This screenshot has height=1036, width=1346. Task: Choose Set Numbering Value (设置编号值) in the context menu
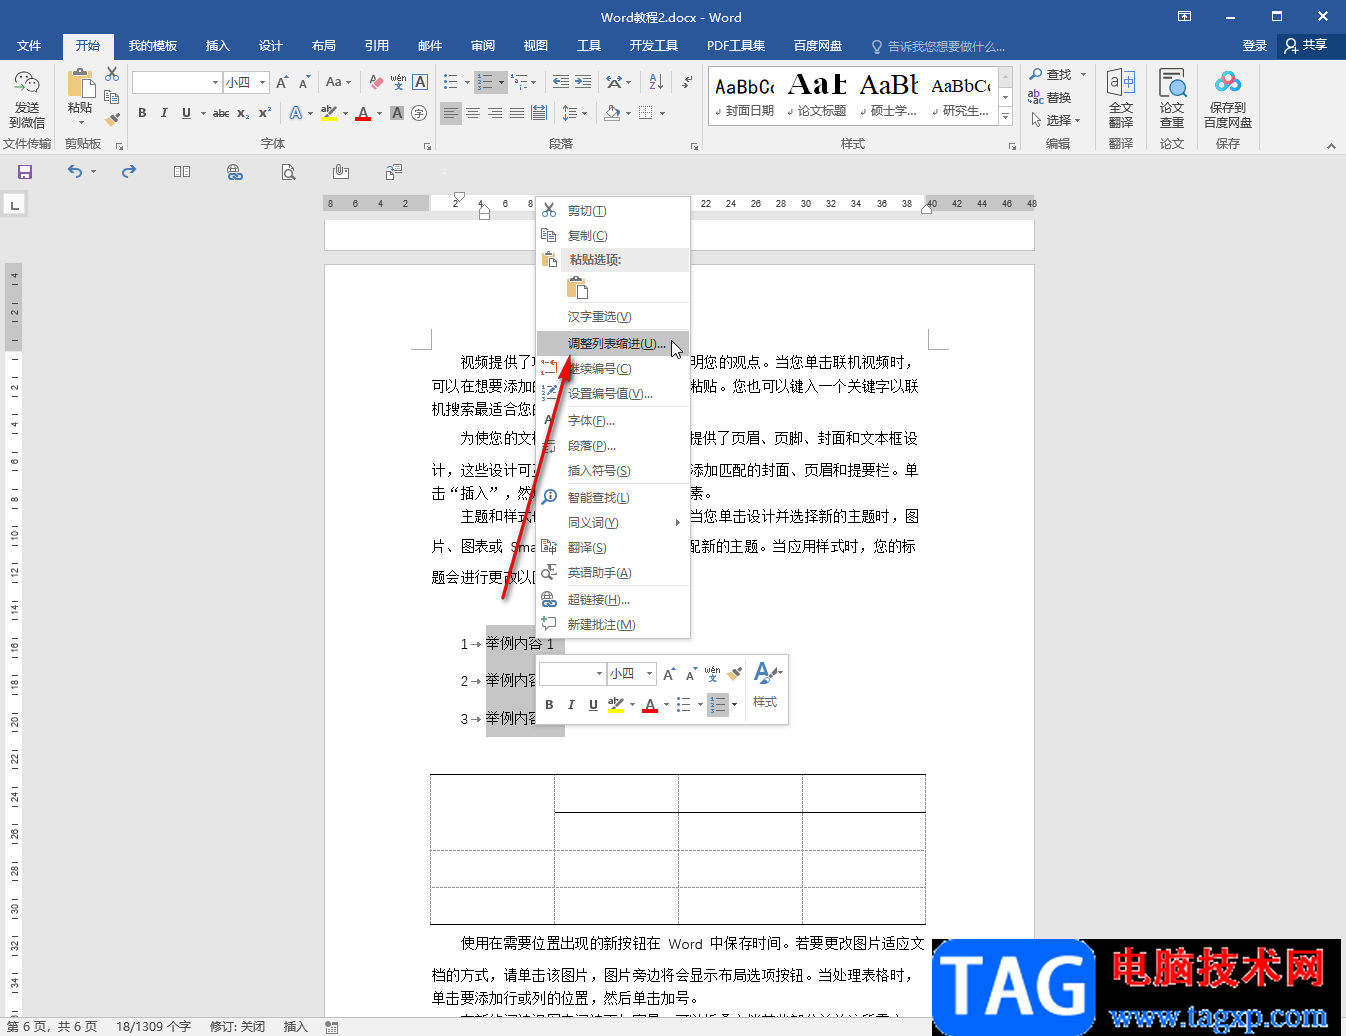tap(613, 394)
